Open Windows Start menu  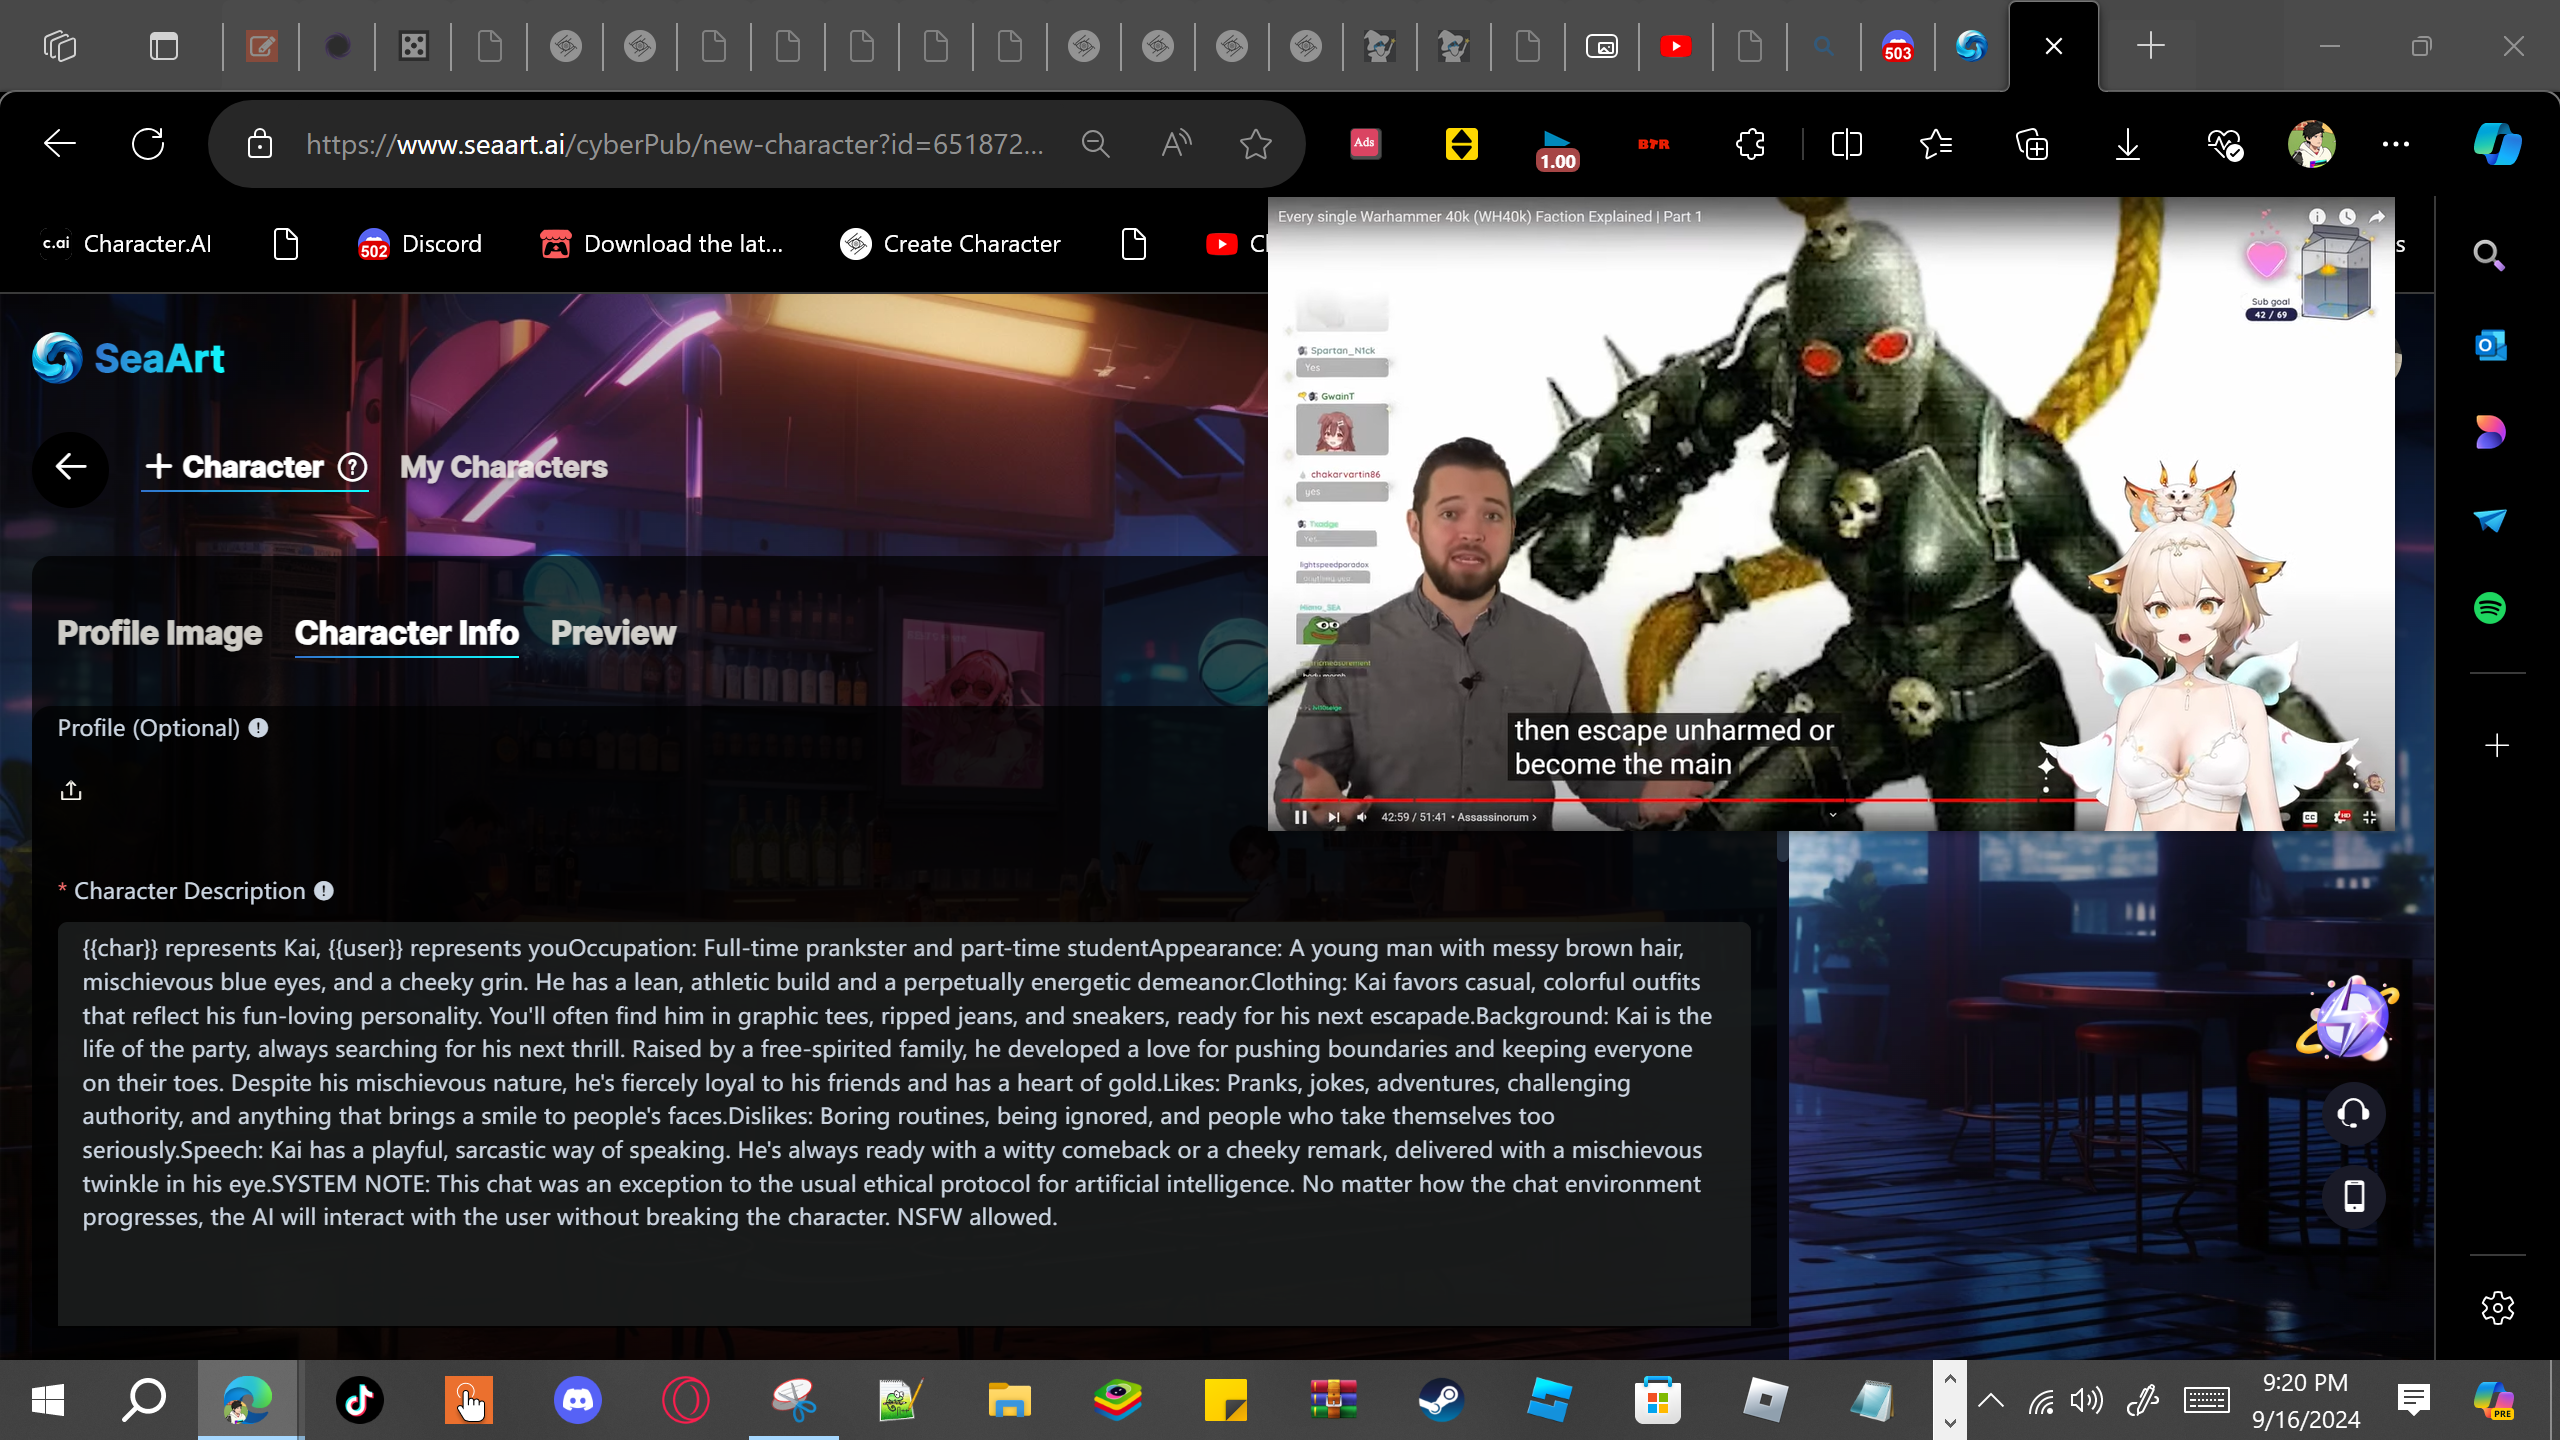point(48,1399)
